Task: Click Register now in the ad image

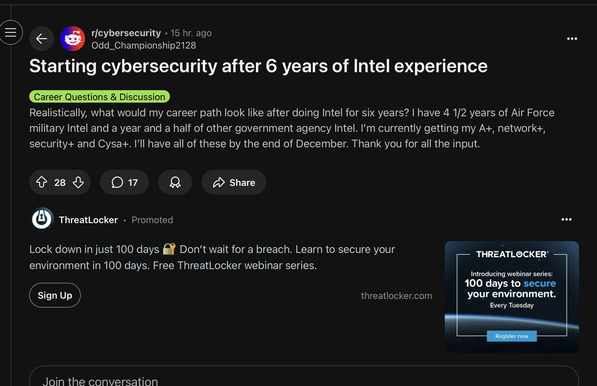Action: [512, 336]
